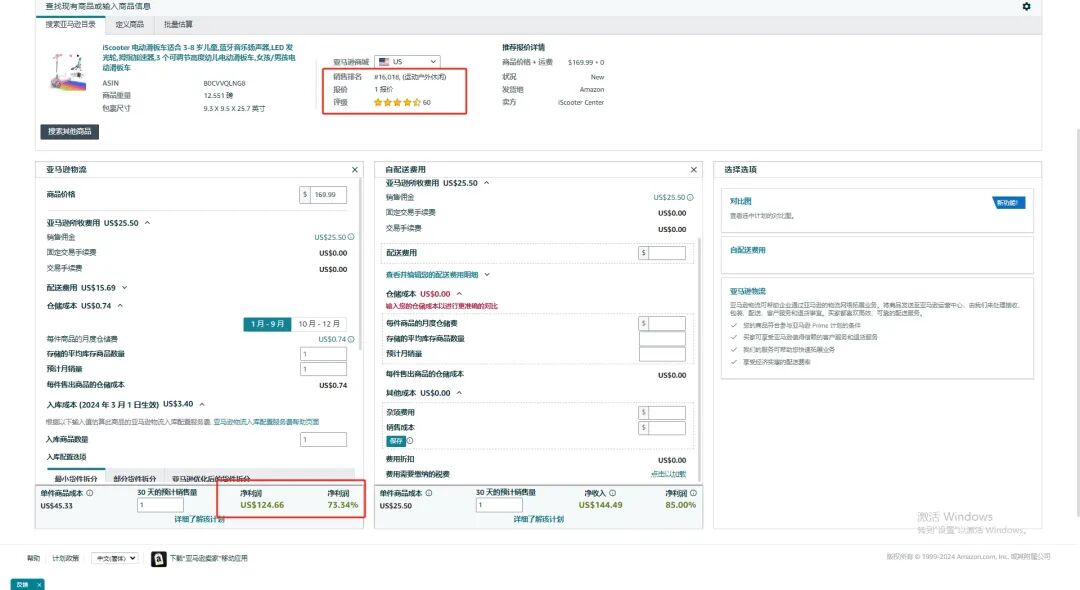Select 亚马逊优化后的货件拆分 tab

point(211,478)
